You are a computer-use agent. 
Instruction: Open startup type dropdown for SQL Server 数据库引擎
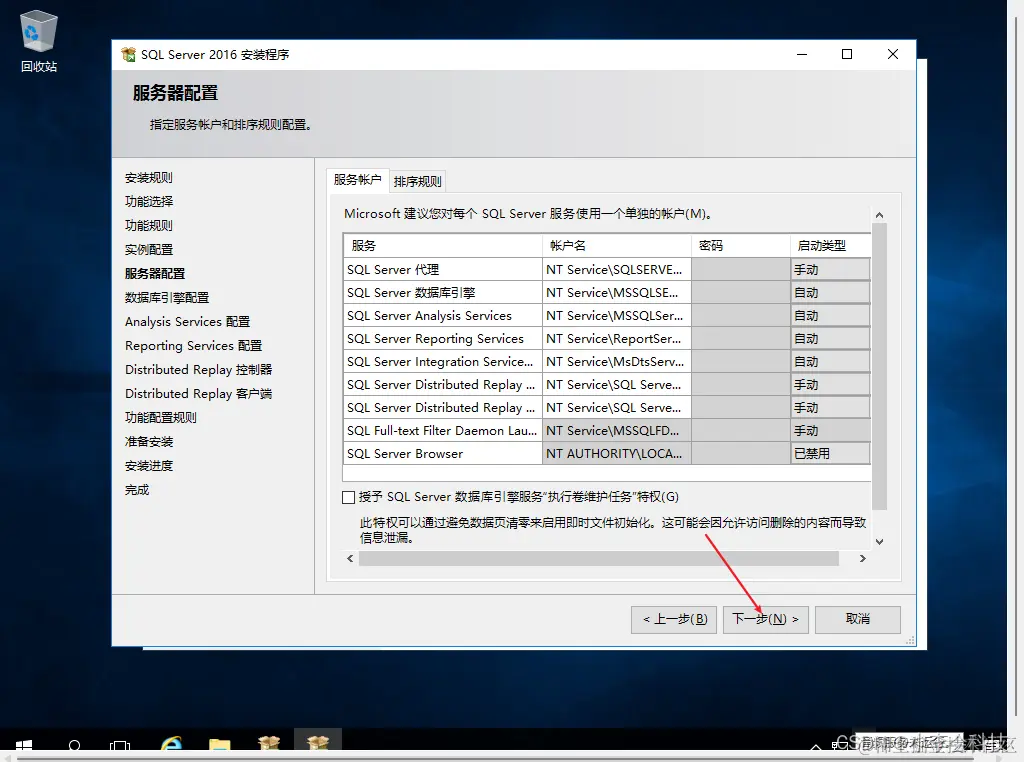[830, 293]
